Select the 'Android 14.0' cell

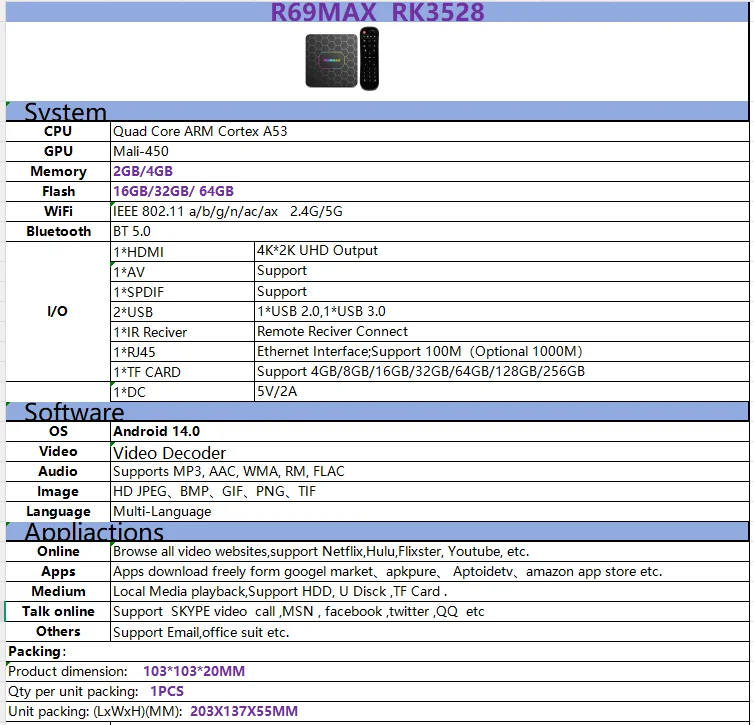coord(430,432)
